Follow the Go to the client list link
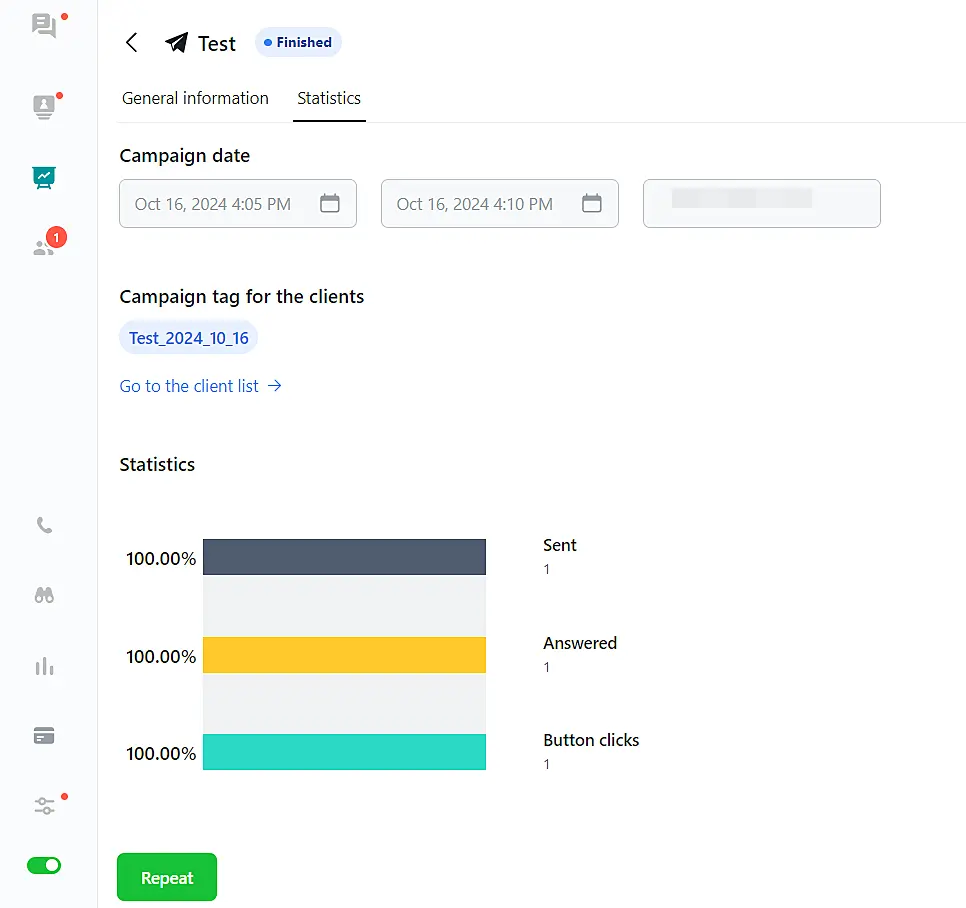The width and height of the screenshot is (966, 908). (x=200, y=386)
